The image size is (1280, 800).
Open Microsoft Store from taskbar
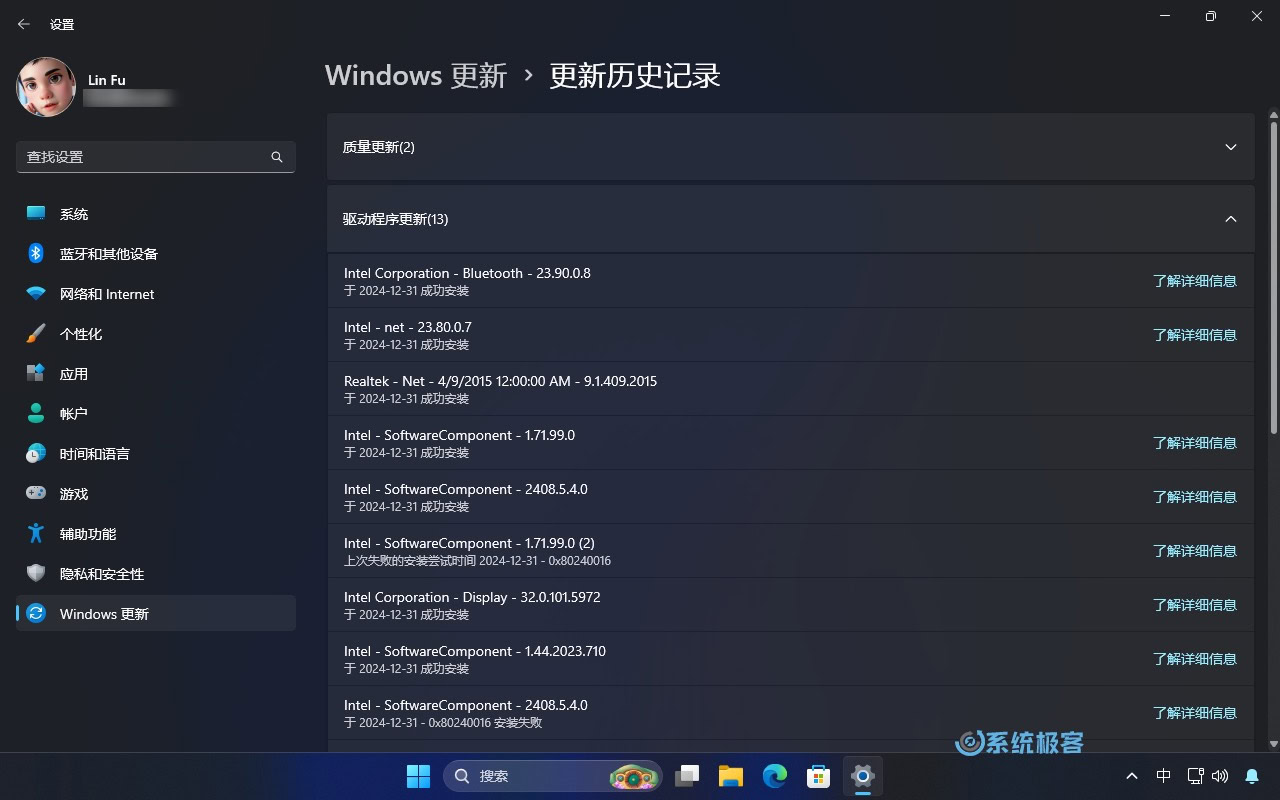click(819, 776)
